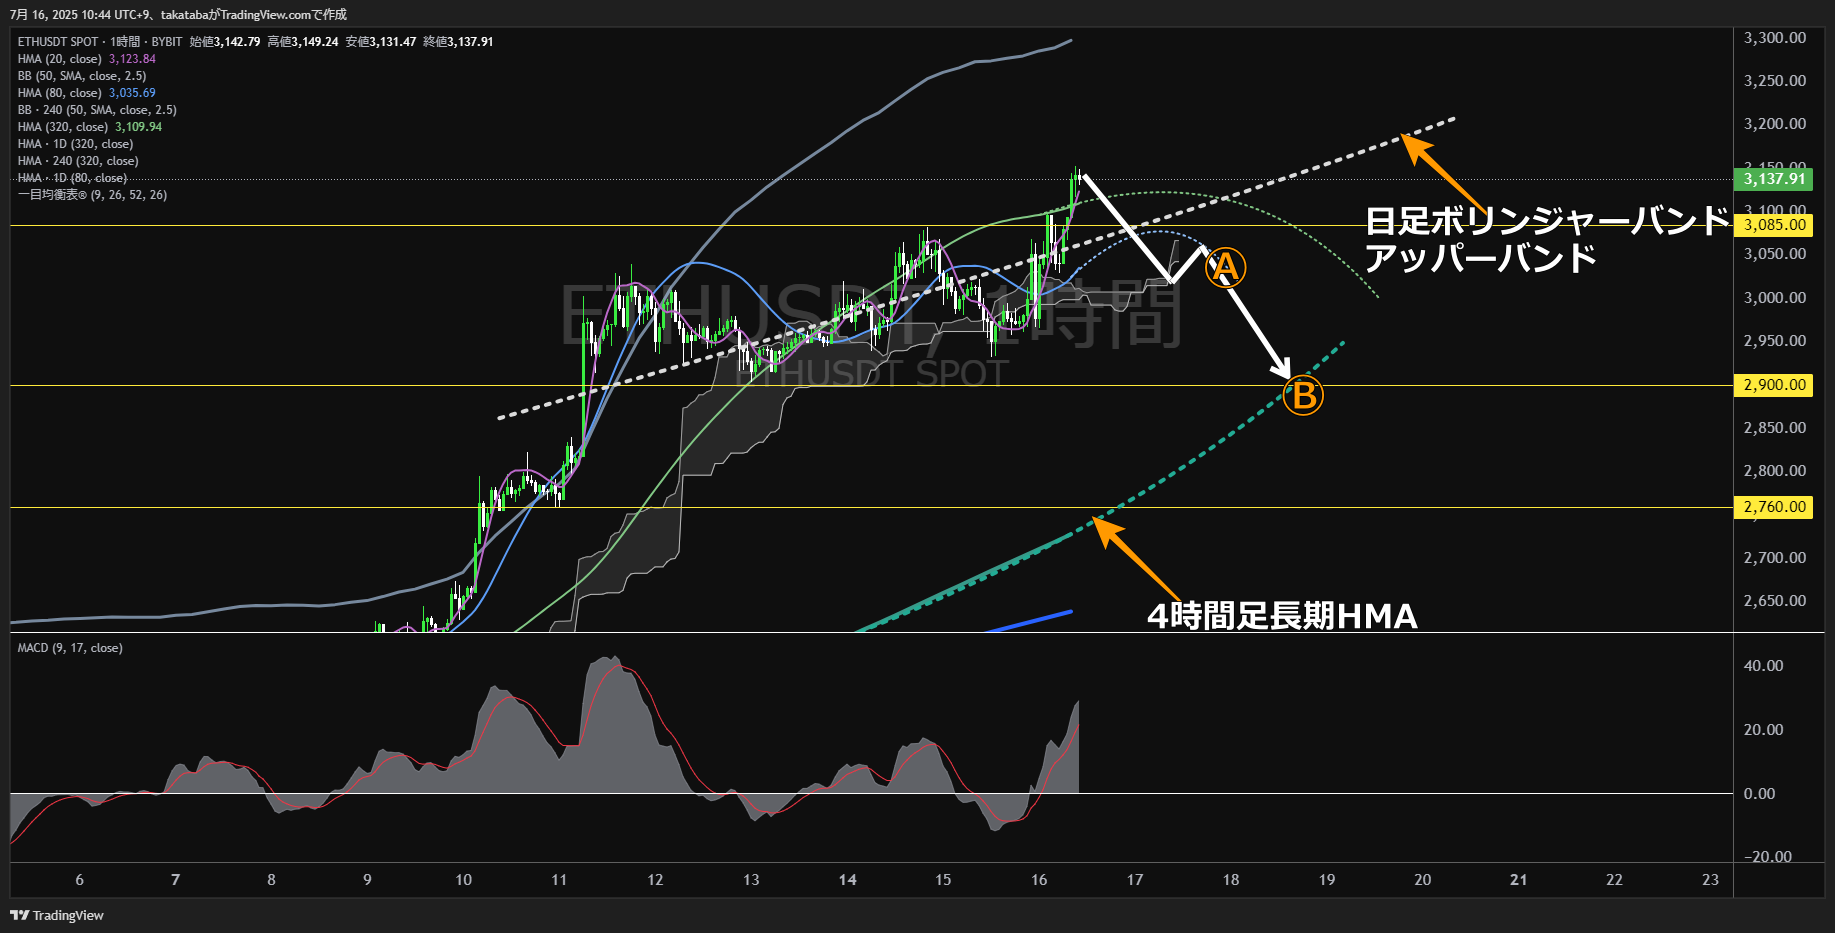1835x933 pixels.
Task: Click the 2,650.00 price axis value
Action: [1775, 601]
